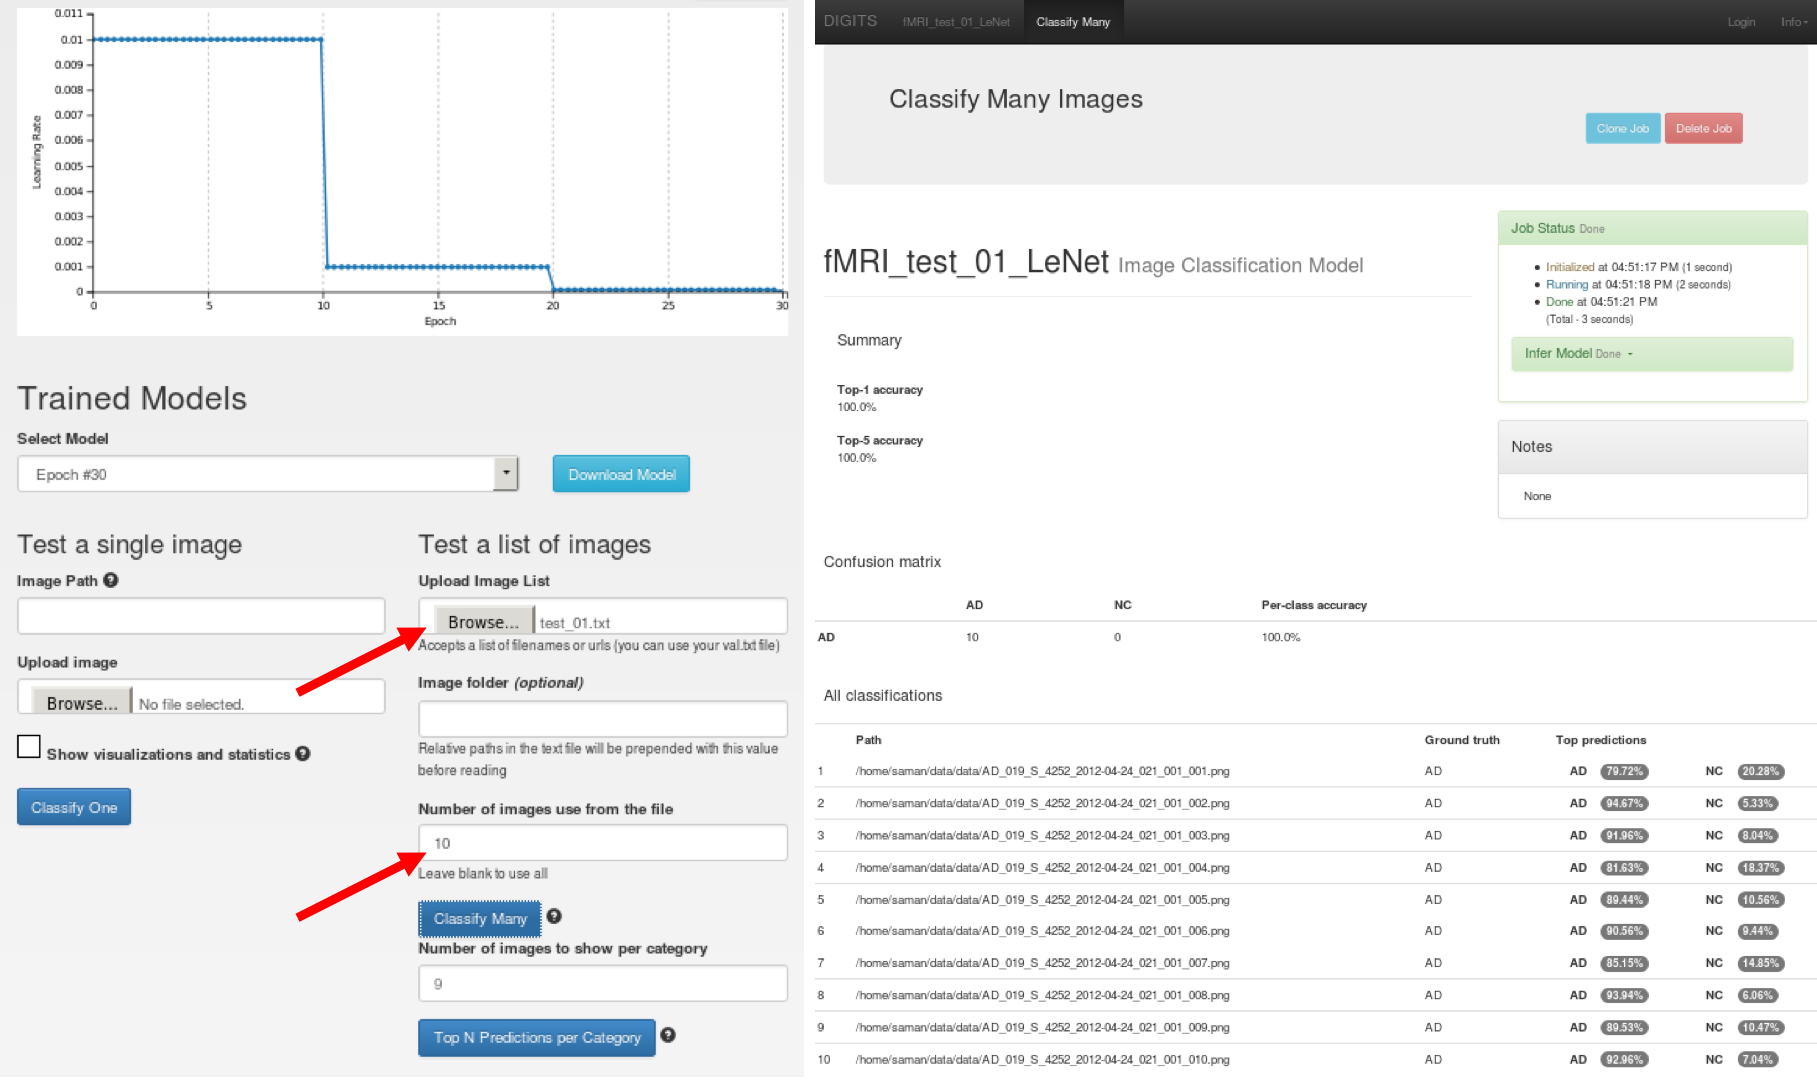This screenshot has height=1081, width=1817.
Task: Click the Running status entry
Action: click(1638, 284)
